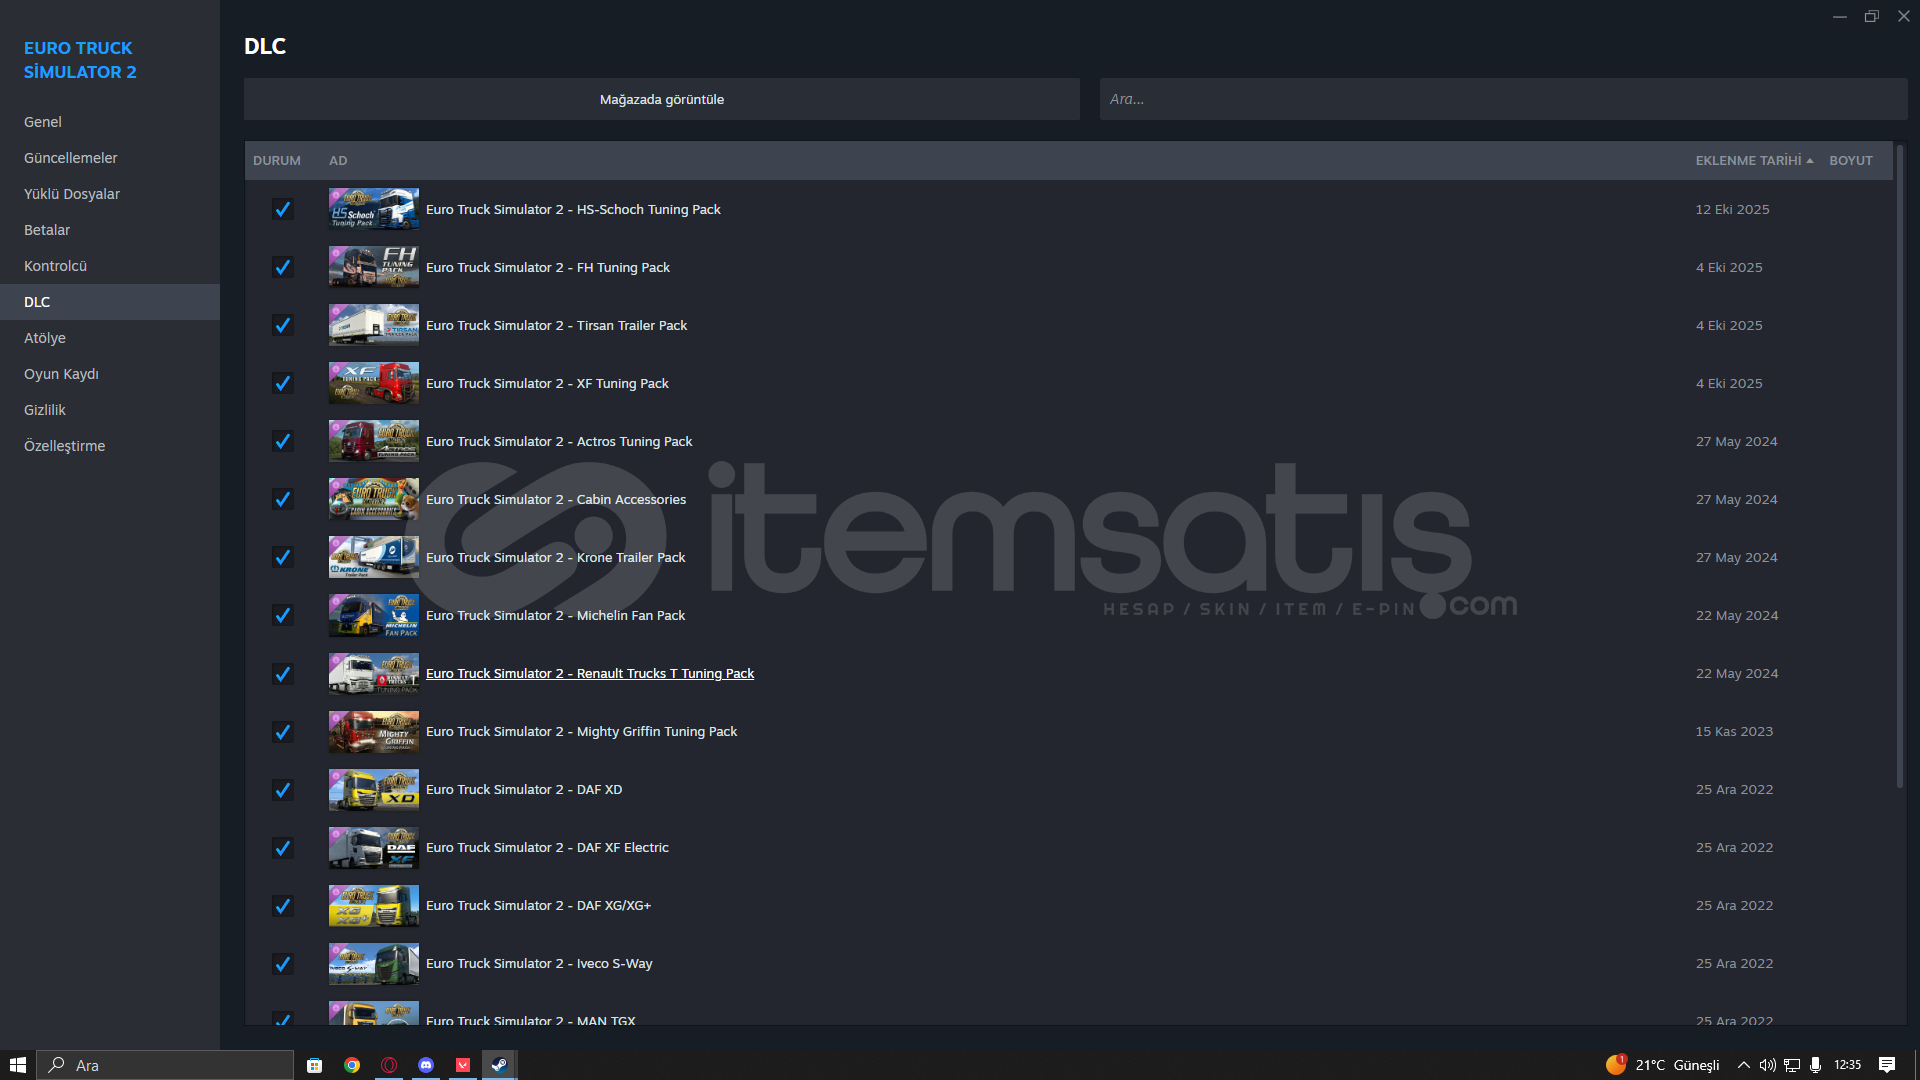Open Discord from the taskbar
Screen dimensions: 1920x1080
pos(426,1065)
